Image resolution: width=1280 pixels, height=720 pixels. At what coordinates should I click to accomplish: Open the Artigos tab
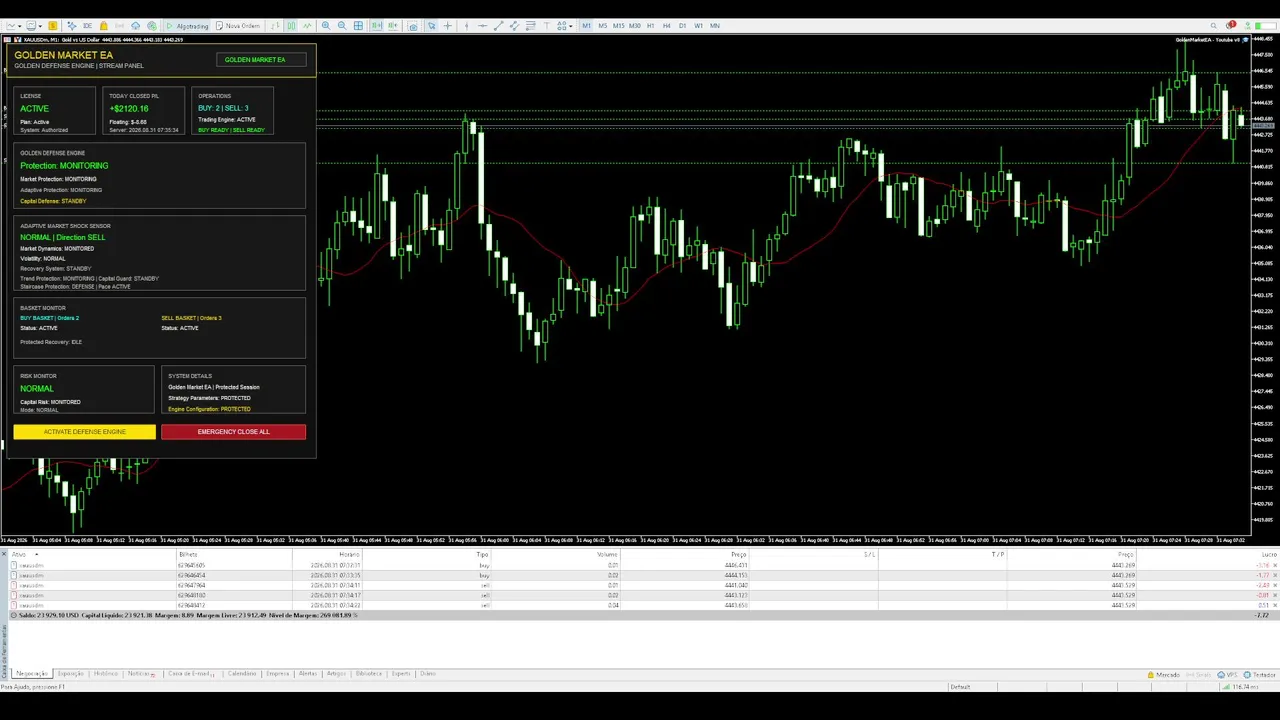[336, 673]
